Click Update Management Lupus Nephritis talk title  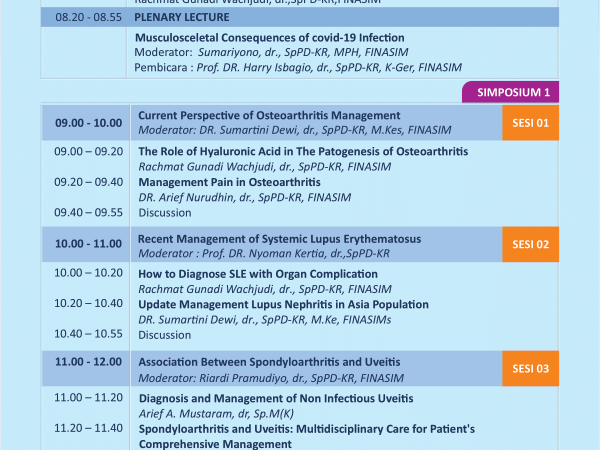coord(288,304)
